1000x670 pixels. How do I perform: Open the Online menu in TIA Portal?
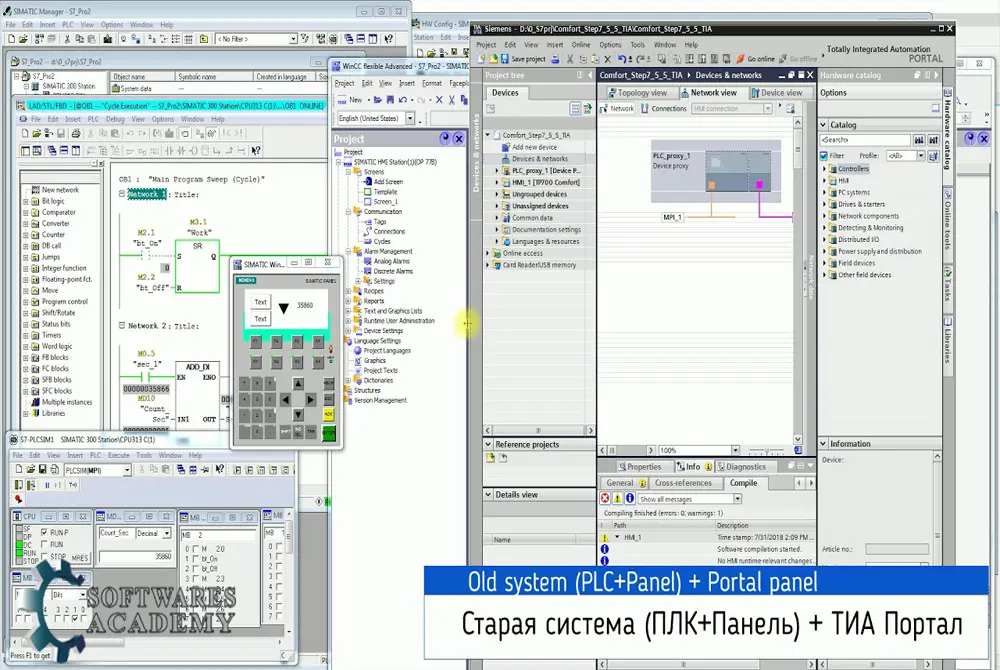click(580, 45)
